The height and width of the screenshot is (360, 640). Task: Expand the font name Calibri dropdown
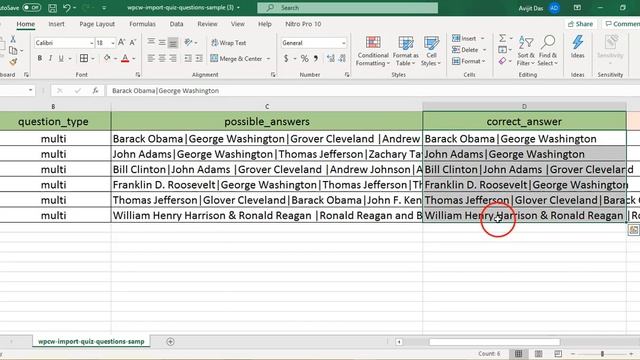pos(91,43)
